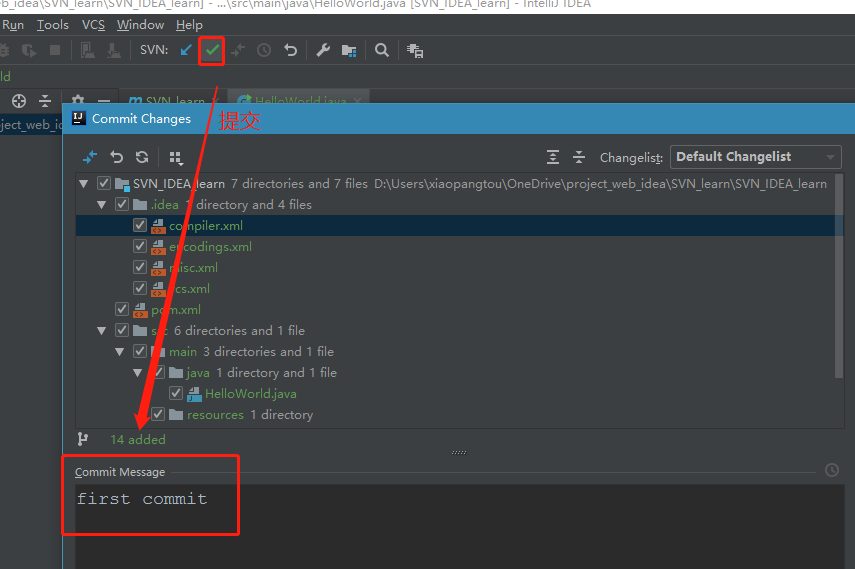Open the Help menu

pos(189,25)
